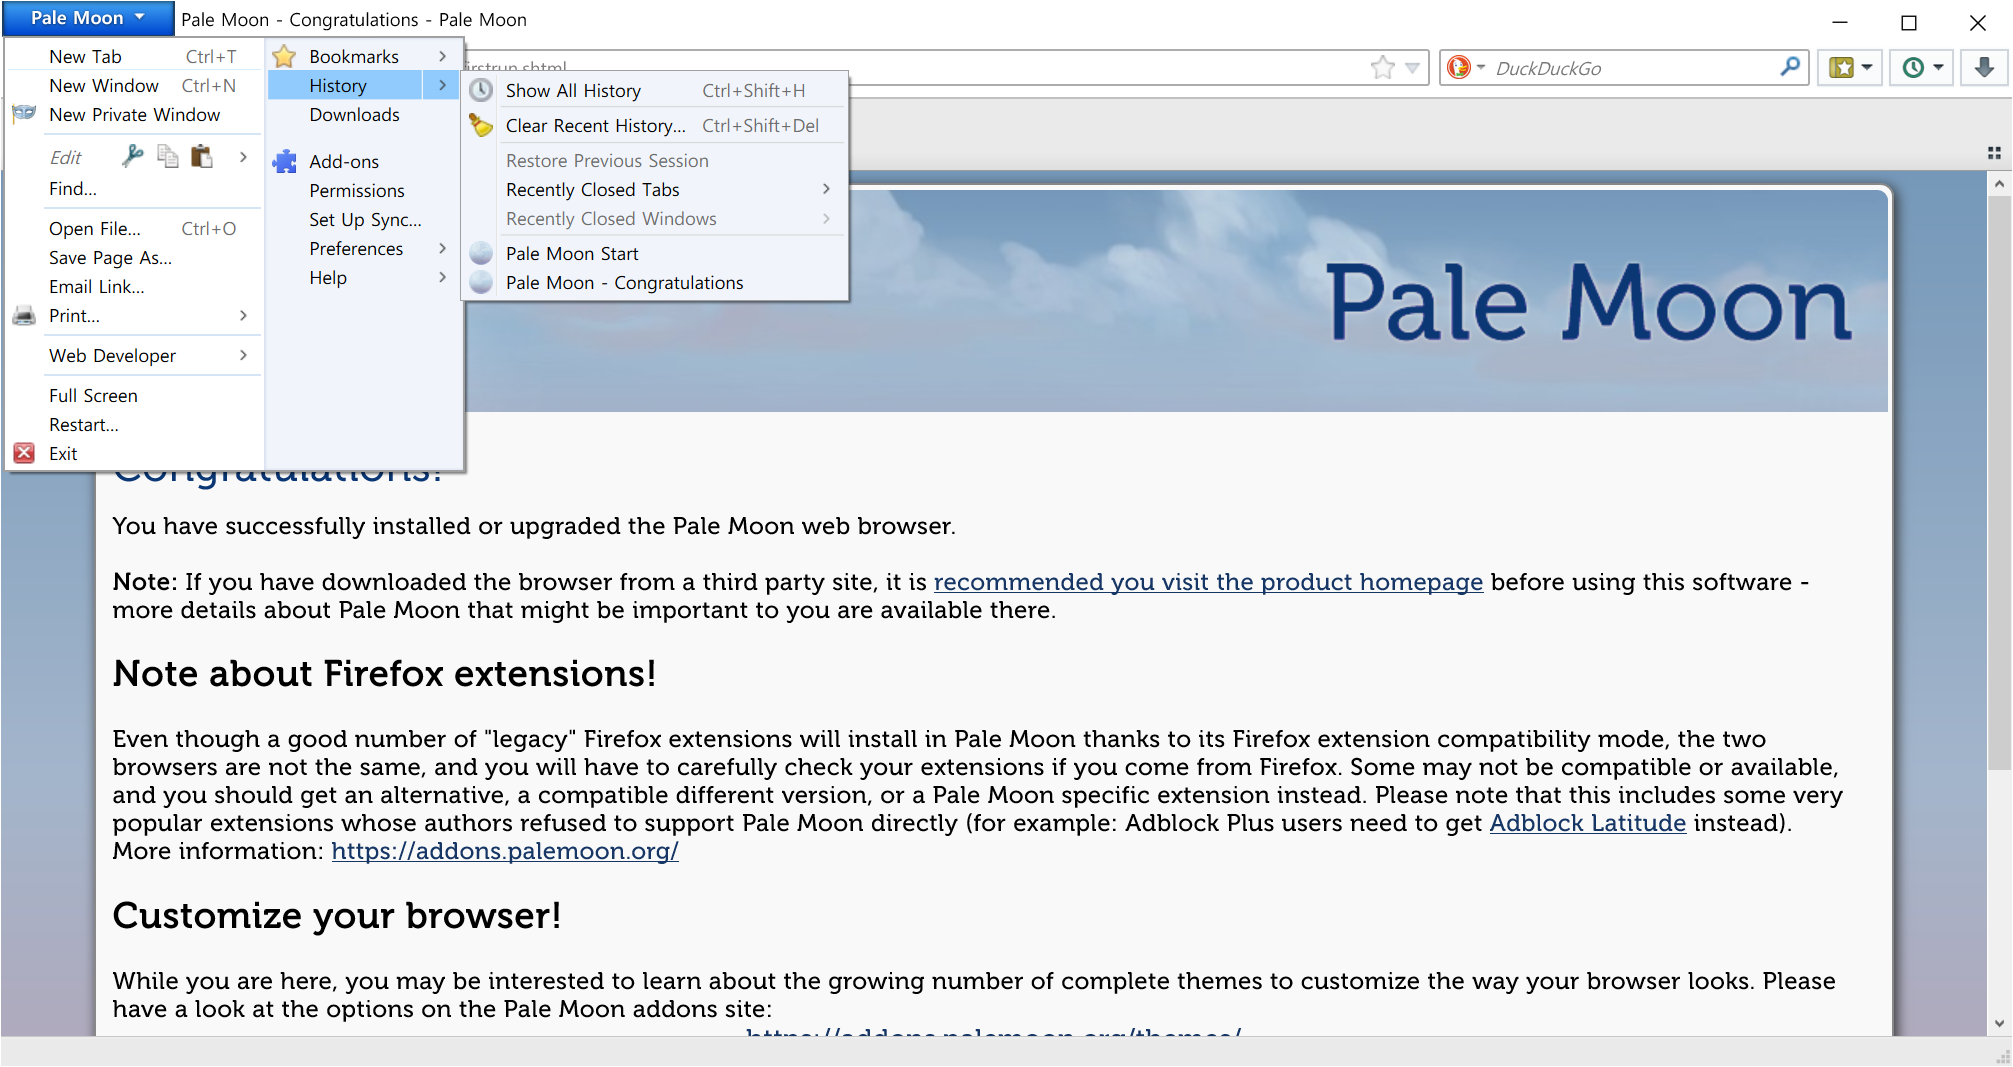The image size is (2013, 1067).
Task: Click the search magnifier icon
Action: tap(1790, 67)
